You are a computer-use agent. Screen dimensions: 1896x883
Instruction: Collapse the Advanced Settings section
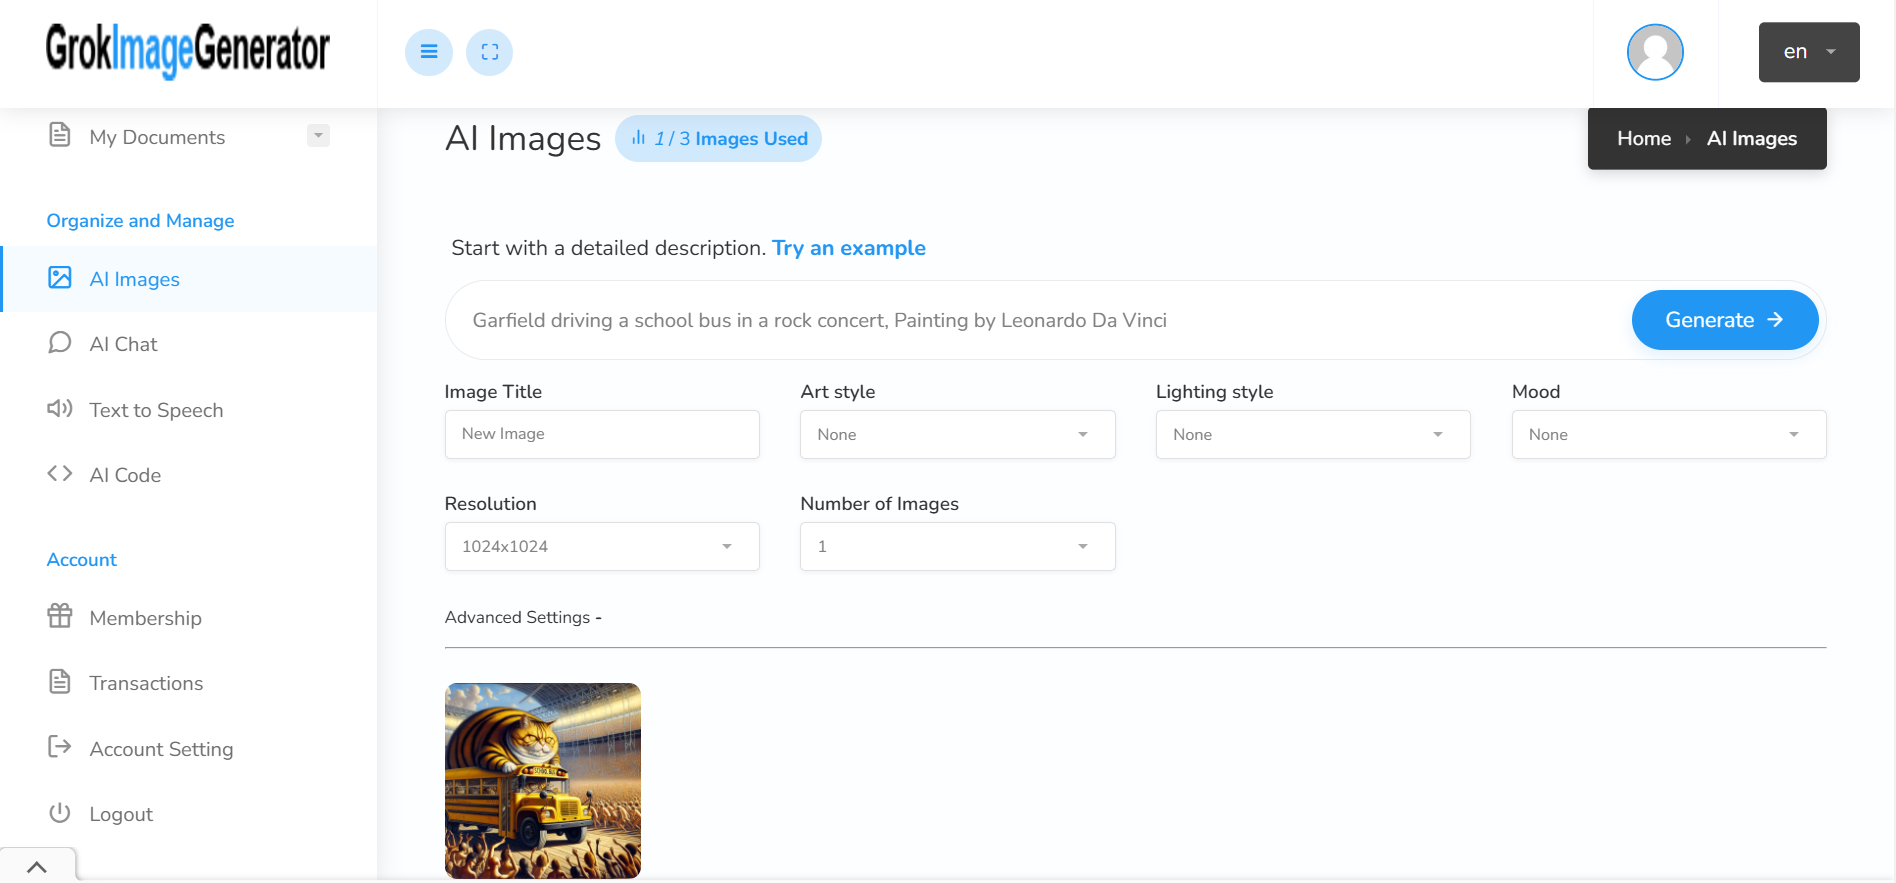click(523, 617)
